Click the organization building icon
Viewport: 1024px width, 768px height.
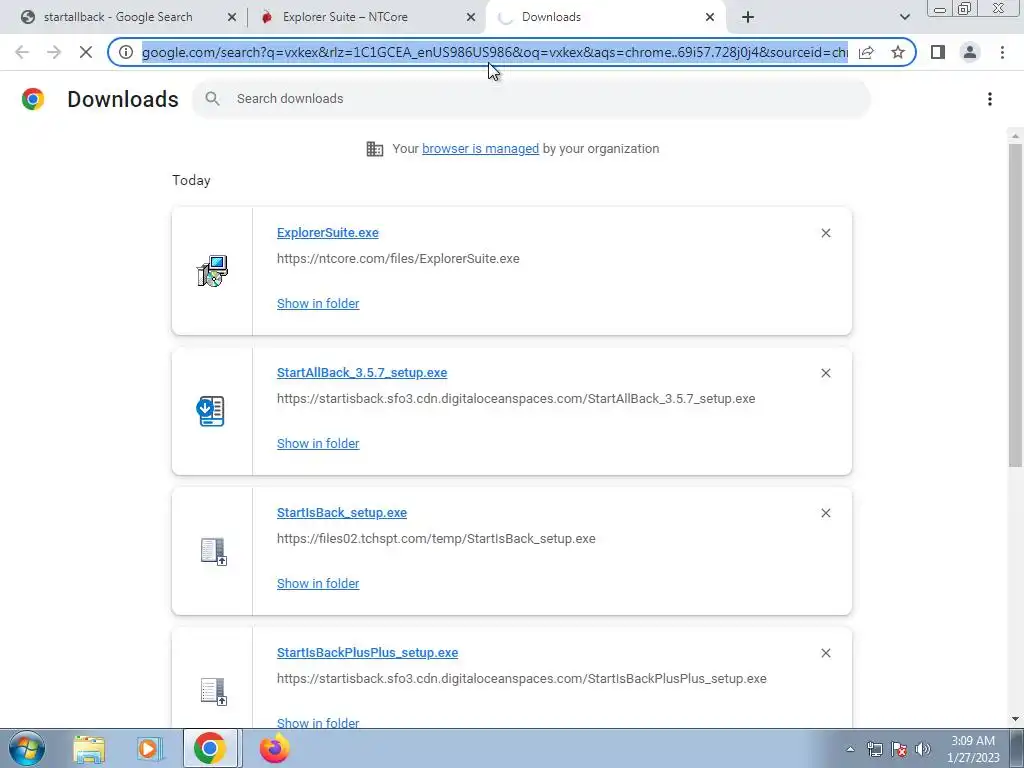tap(375, 149)
